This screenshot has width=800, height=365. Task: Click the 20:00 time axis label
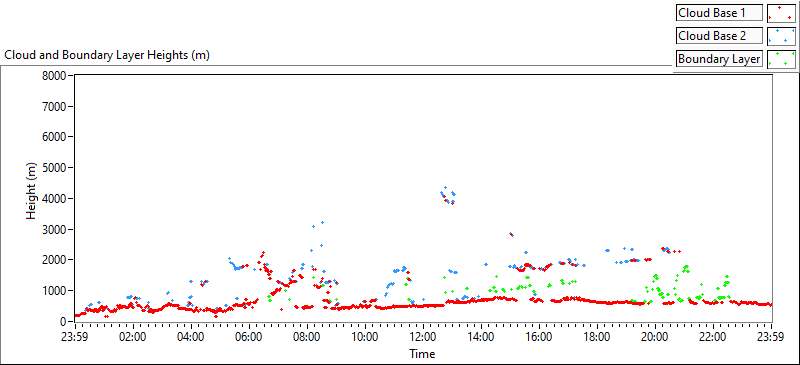655,337
